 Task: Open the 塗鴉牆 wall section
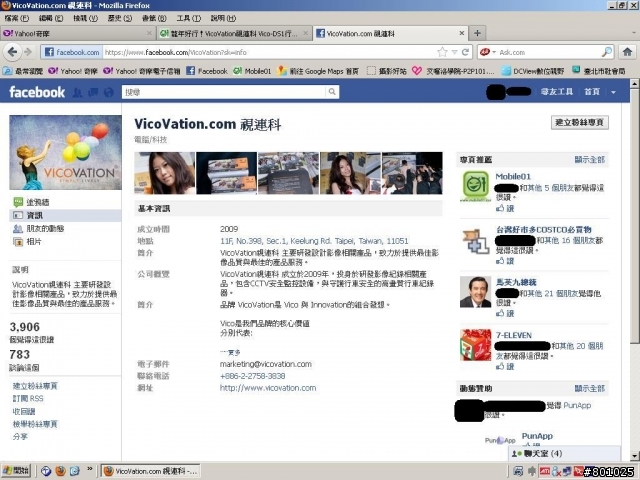(38, 202)
